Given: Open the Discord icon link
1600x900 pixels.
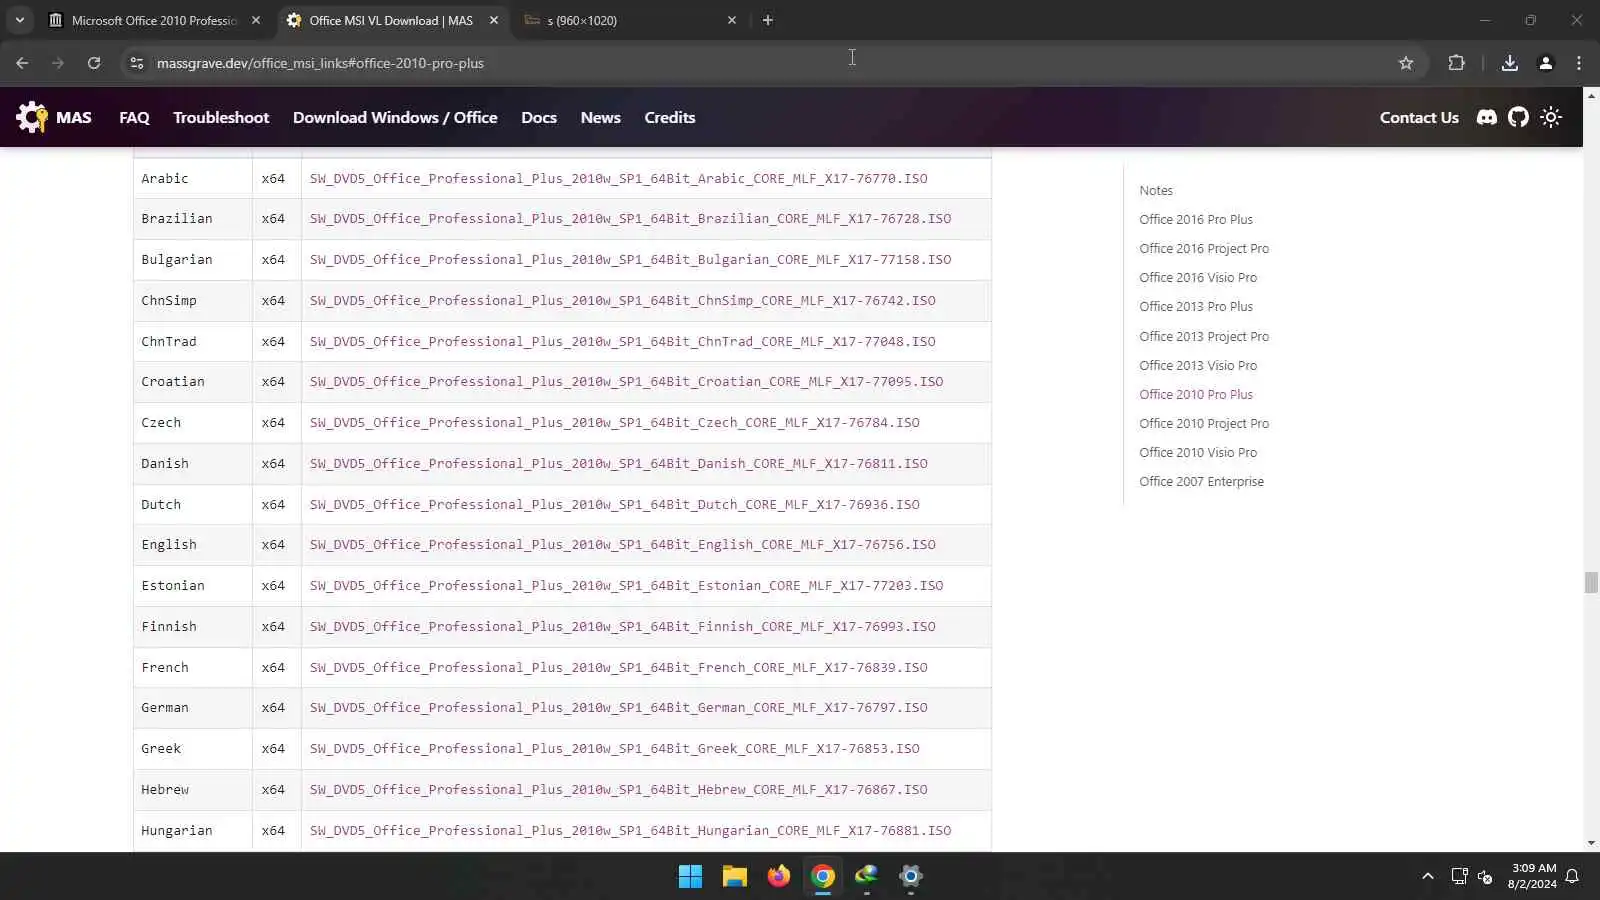Looking at the screenshot, I should point(1487,117).
